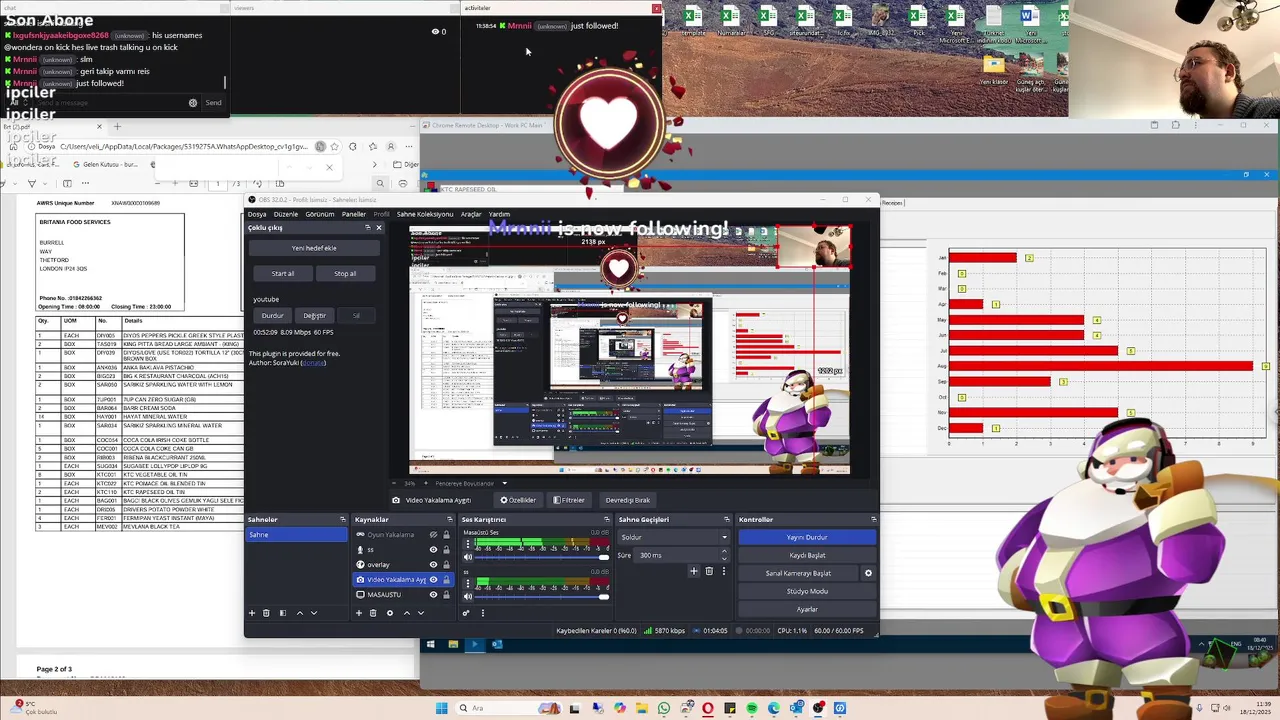Open transition properties three-dot menu
This screenshot has height=720, width=1280.
(x=724, y=571)
